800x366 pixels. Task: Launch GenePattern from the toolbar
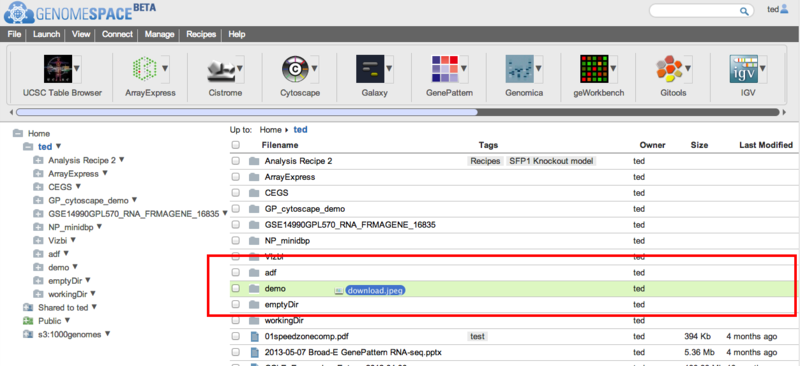click(446, 69)
